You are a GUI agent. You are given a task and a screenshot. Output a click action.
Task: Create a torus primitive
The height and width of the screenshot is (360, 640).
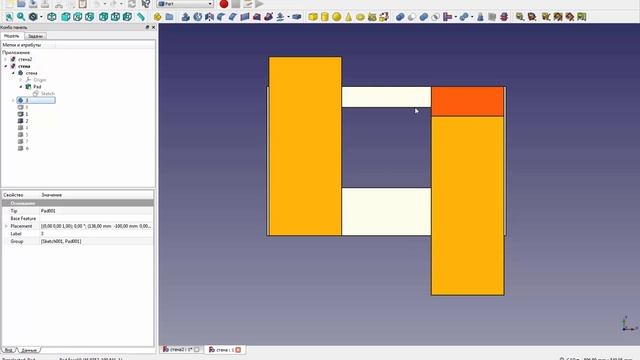360,17
